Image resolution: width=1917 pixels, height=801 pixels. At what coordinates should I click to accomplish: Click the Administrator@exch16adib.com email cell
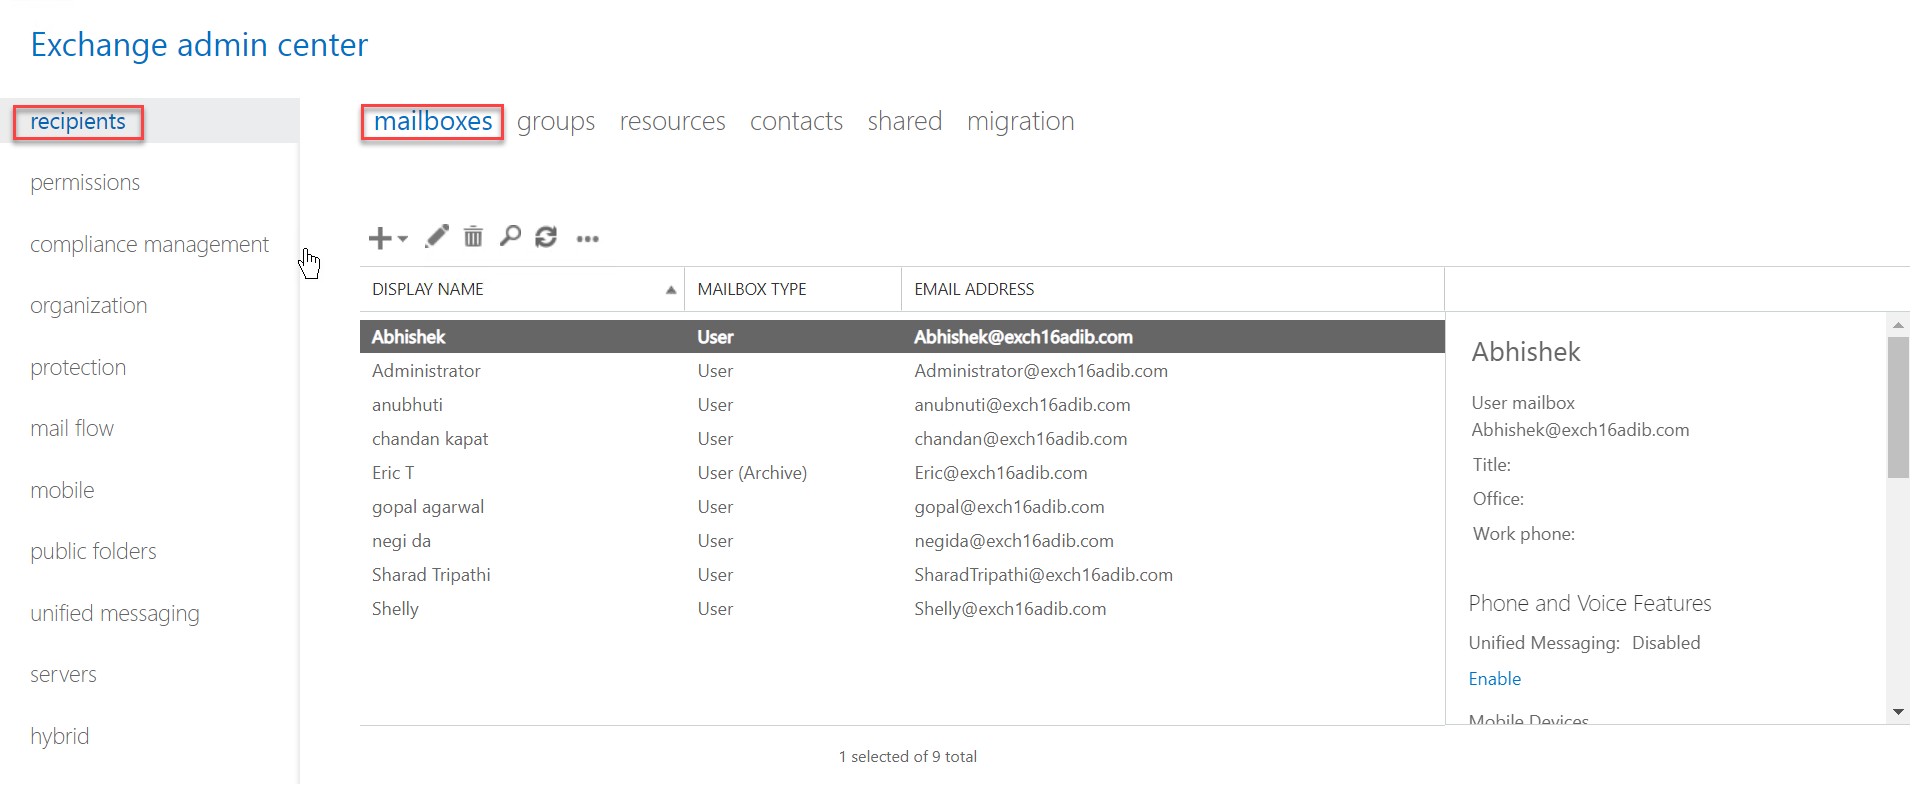click(x=1041, y=371)
